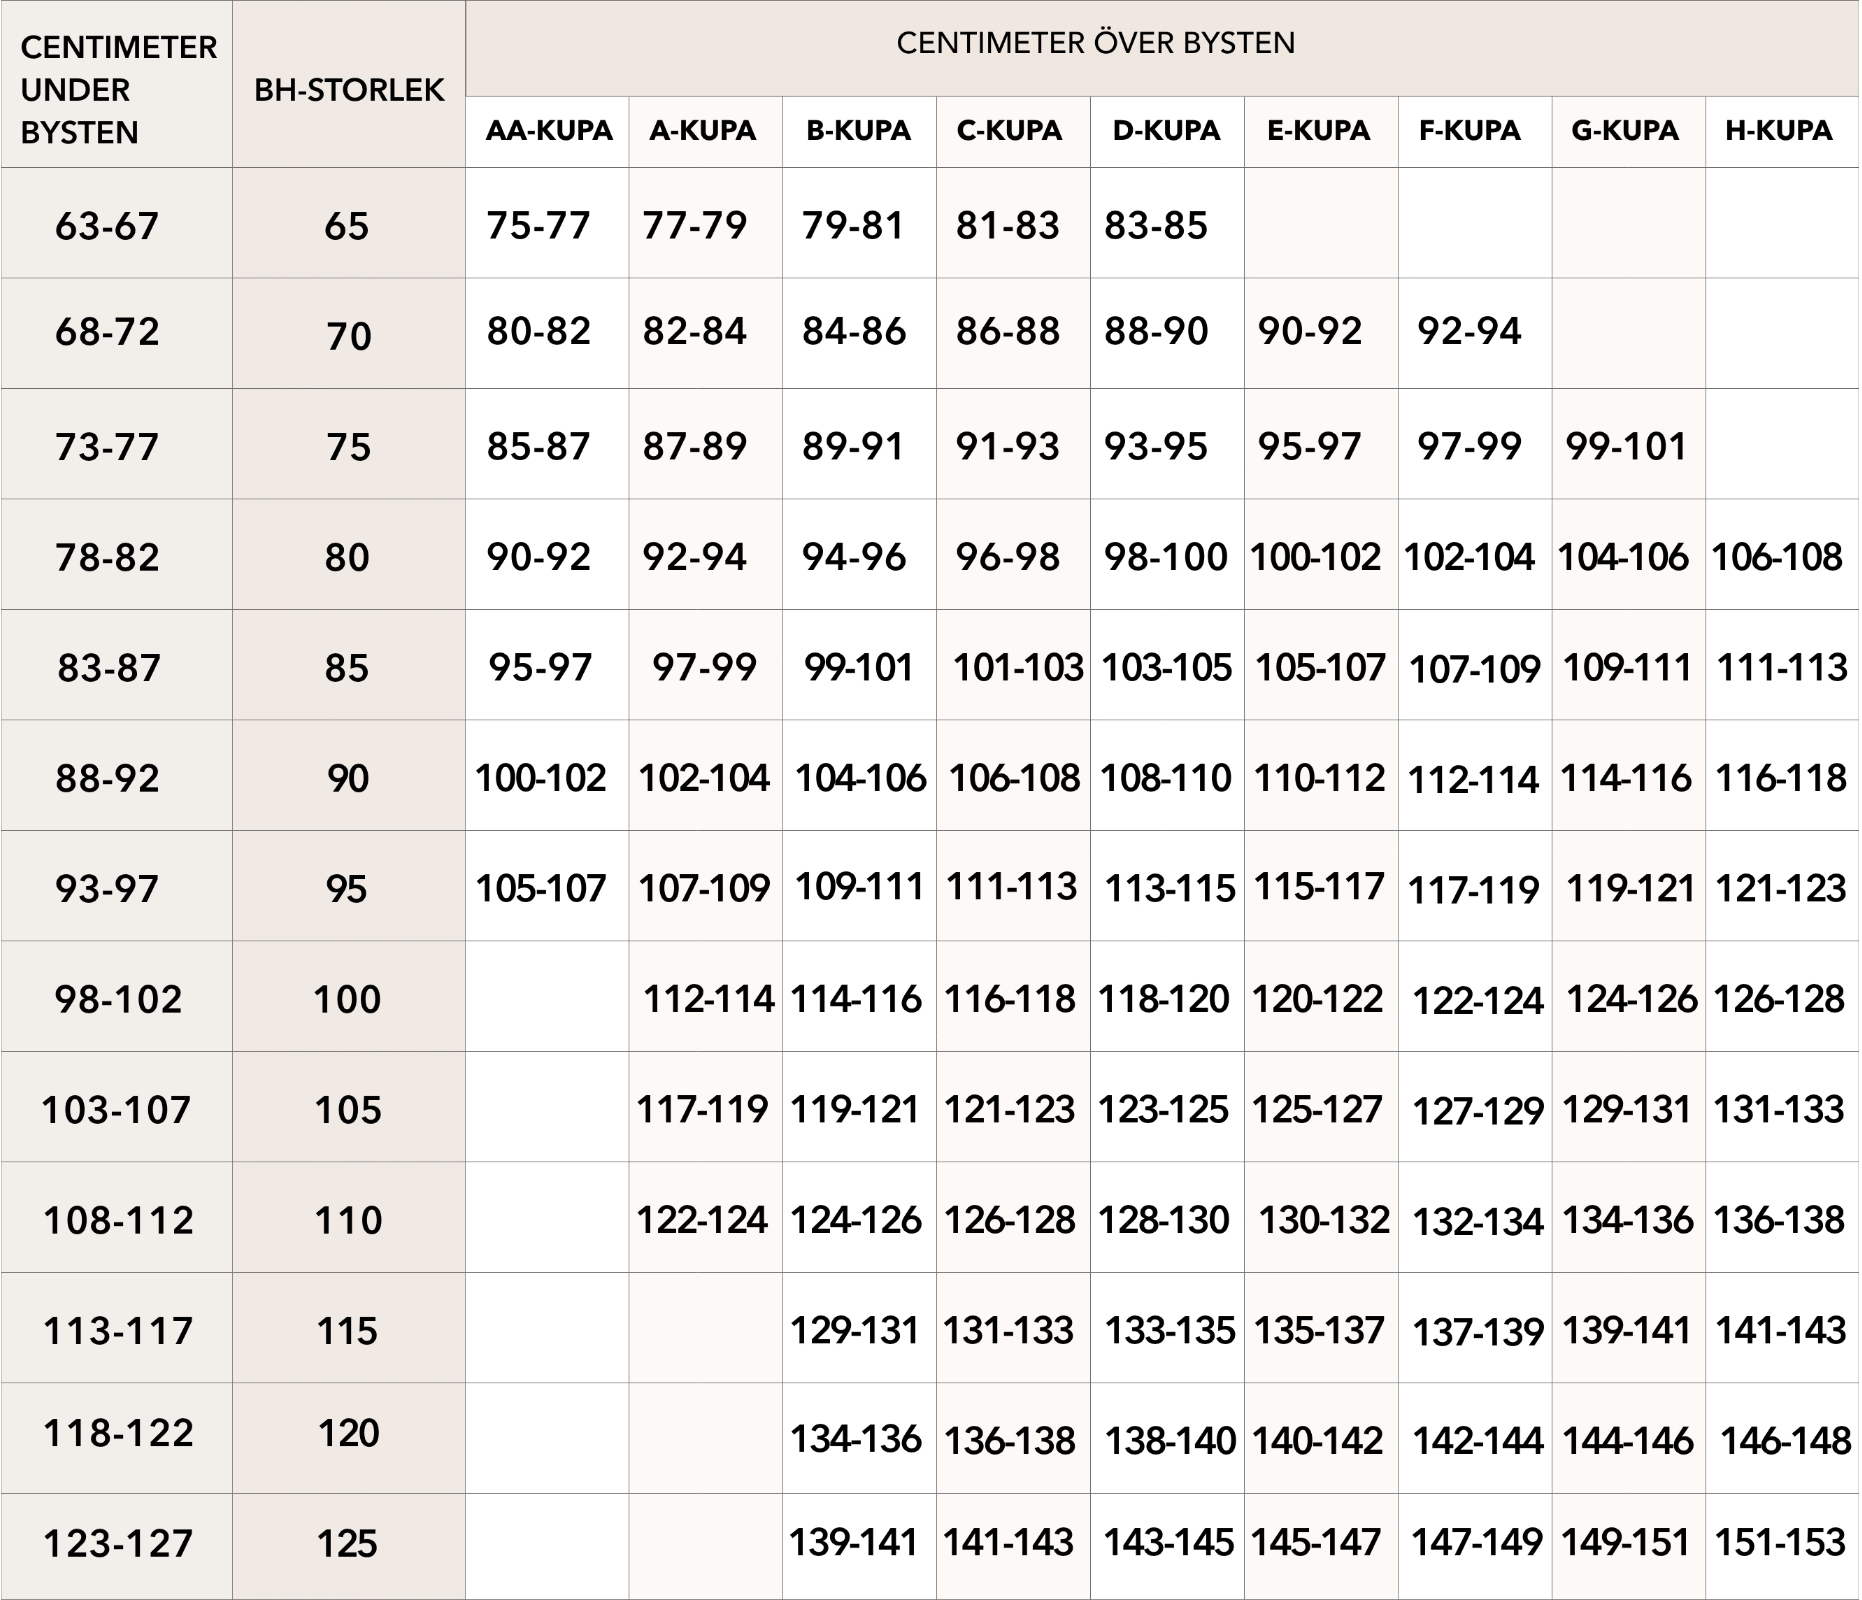Select the 122-124 cell in A-KUPA column

point(703,1220)
